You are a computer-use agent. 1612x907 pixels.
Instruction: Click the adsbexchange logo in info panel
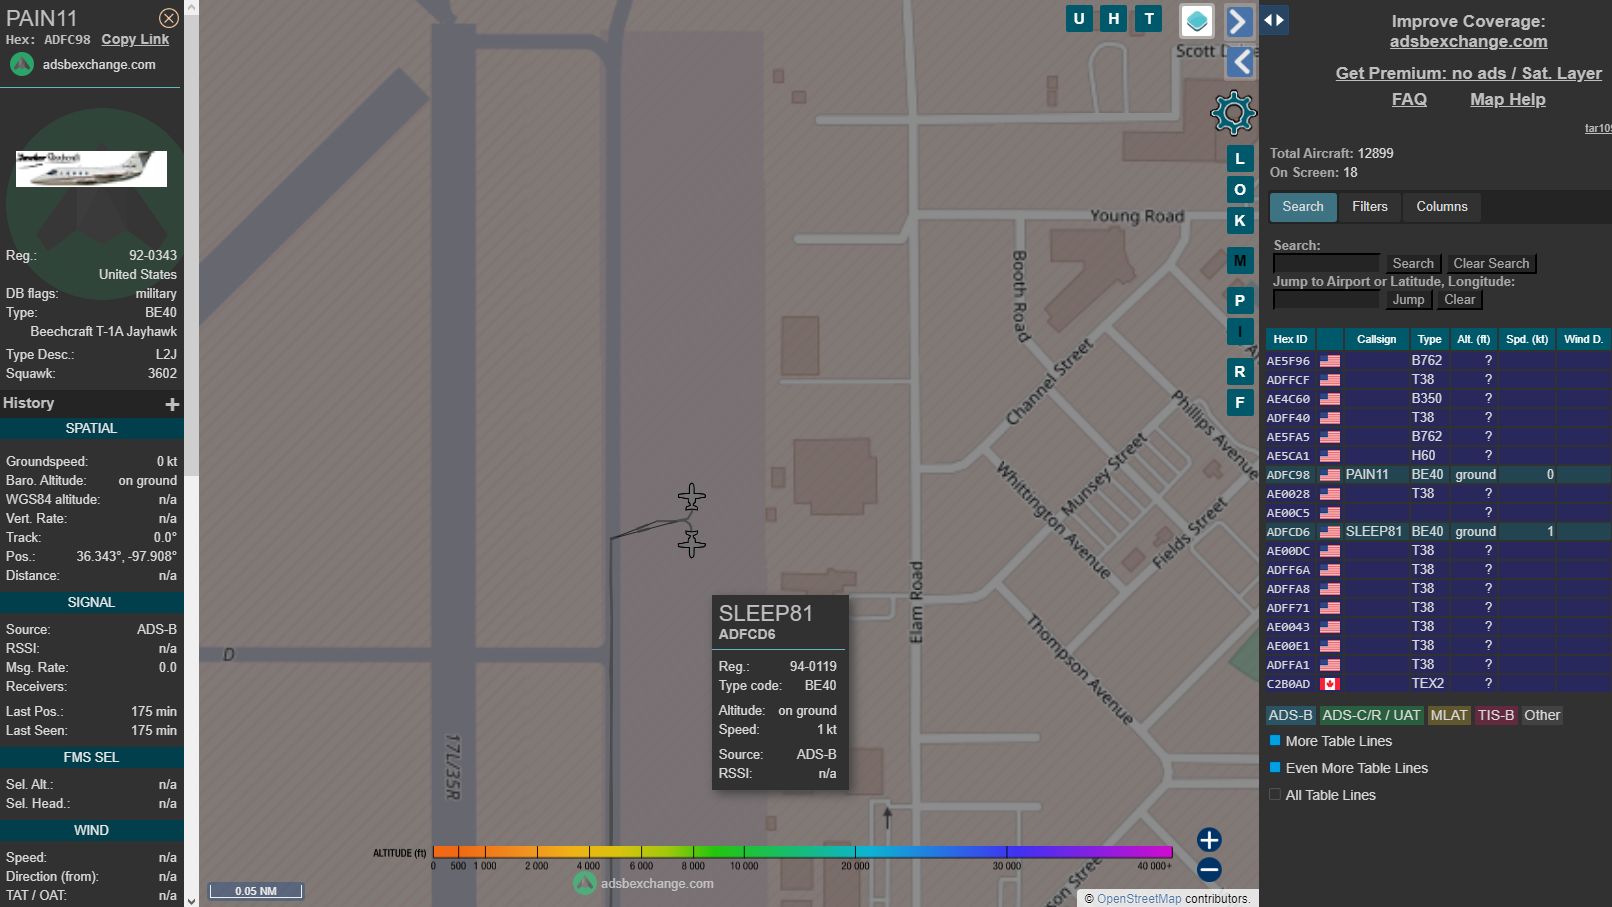22,64
